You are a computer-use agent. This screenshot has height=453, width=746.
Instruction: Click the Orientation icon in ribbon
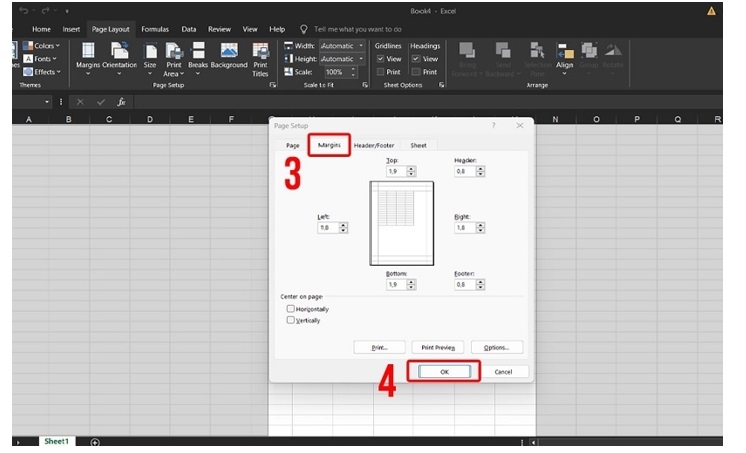pos(120,55)
